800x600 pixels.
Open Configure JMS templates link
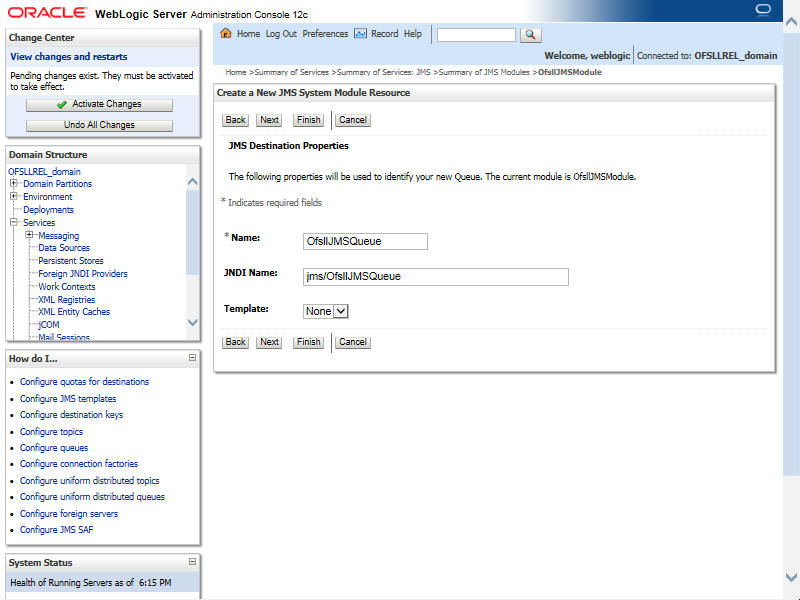68,398
